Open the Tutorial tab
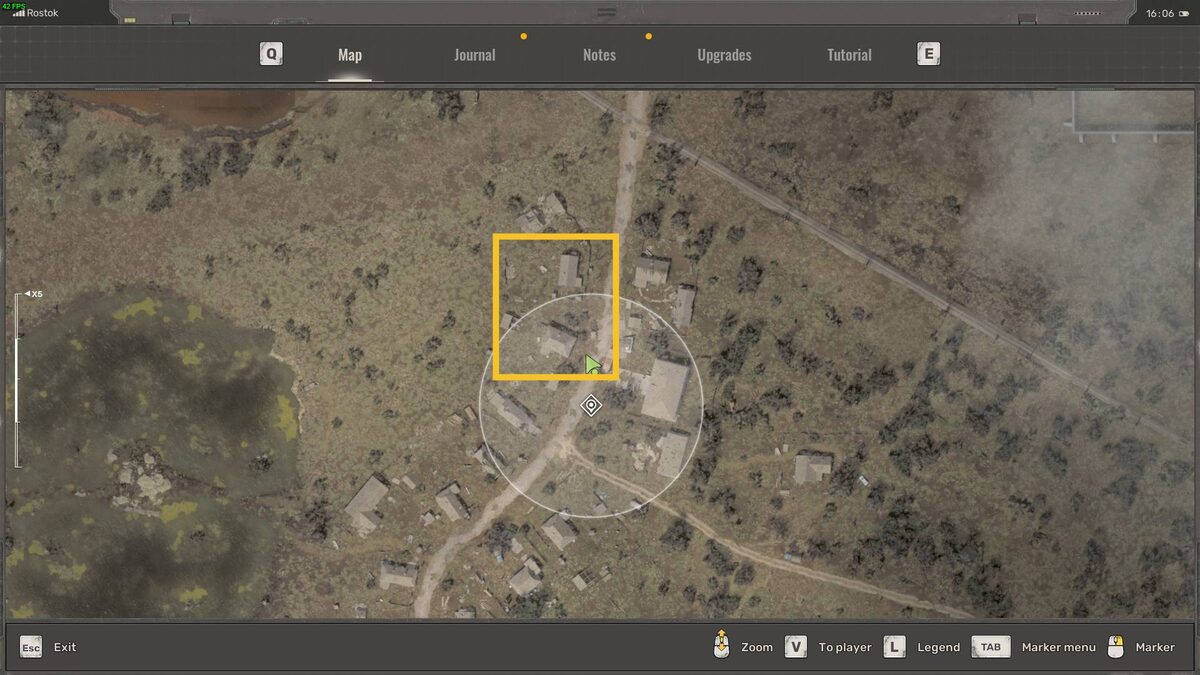Image resolution: width=1200 pixels, height=675 pixels. point(849,55)
